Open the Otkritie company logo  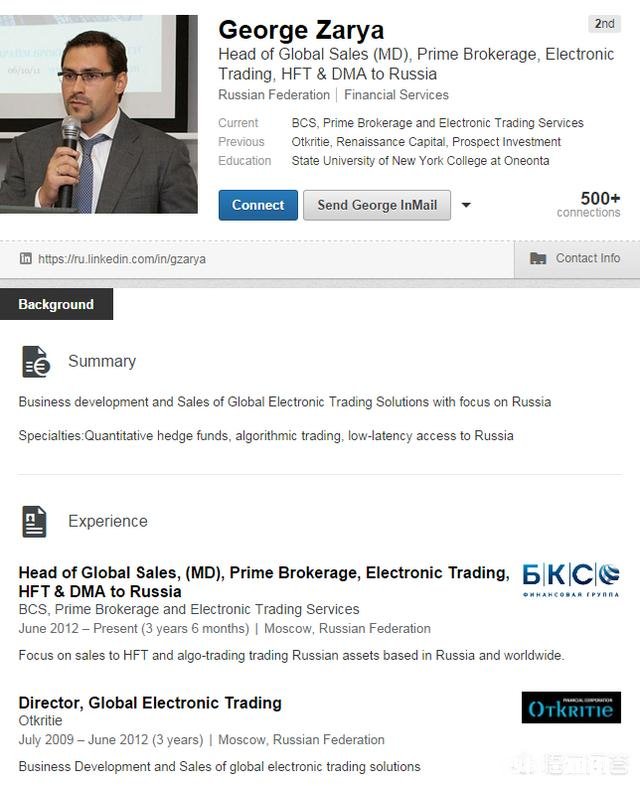tap(571, 707)
